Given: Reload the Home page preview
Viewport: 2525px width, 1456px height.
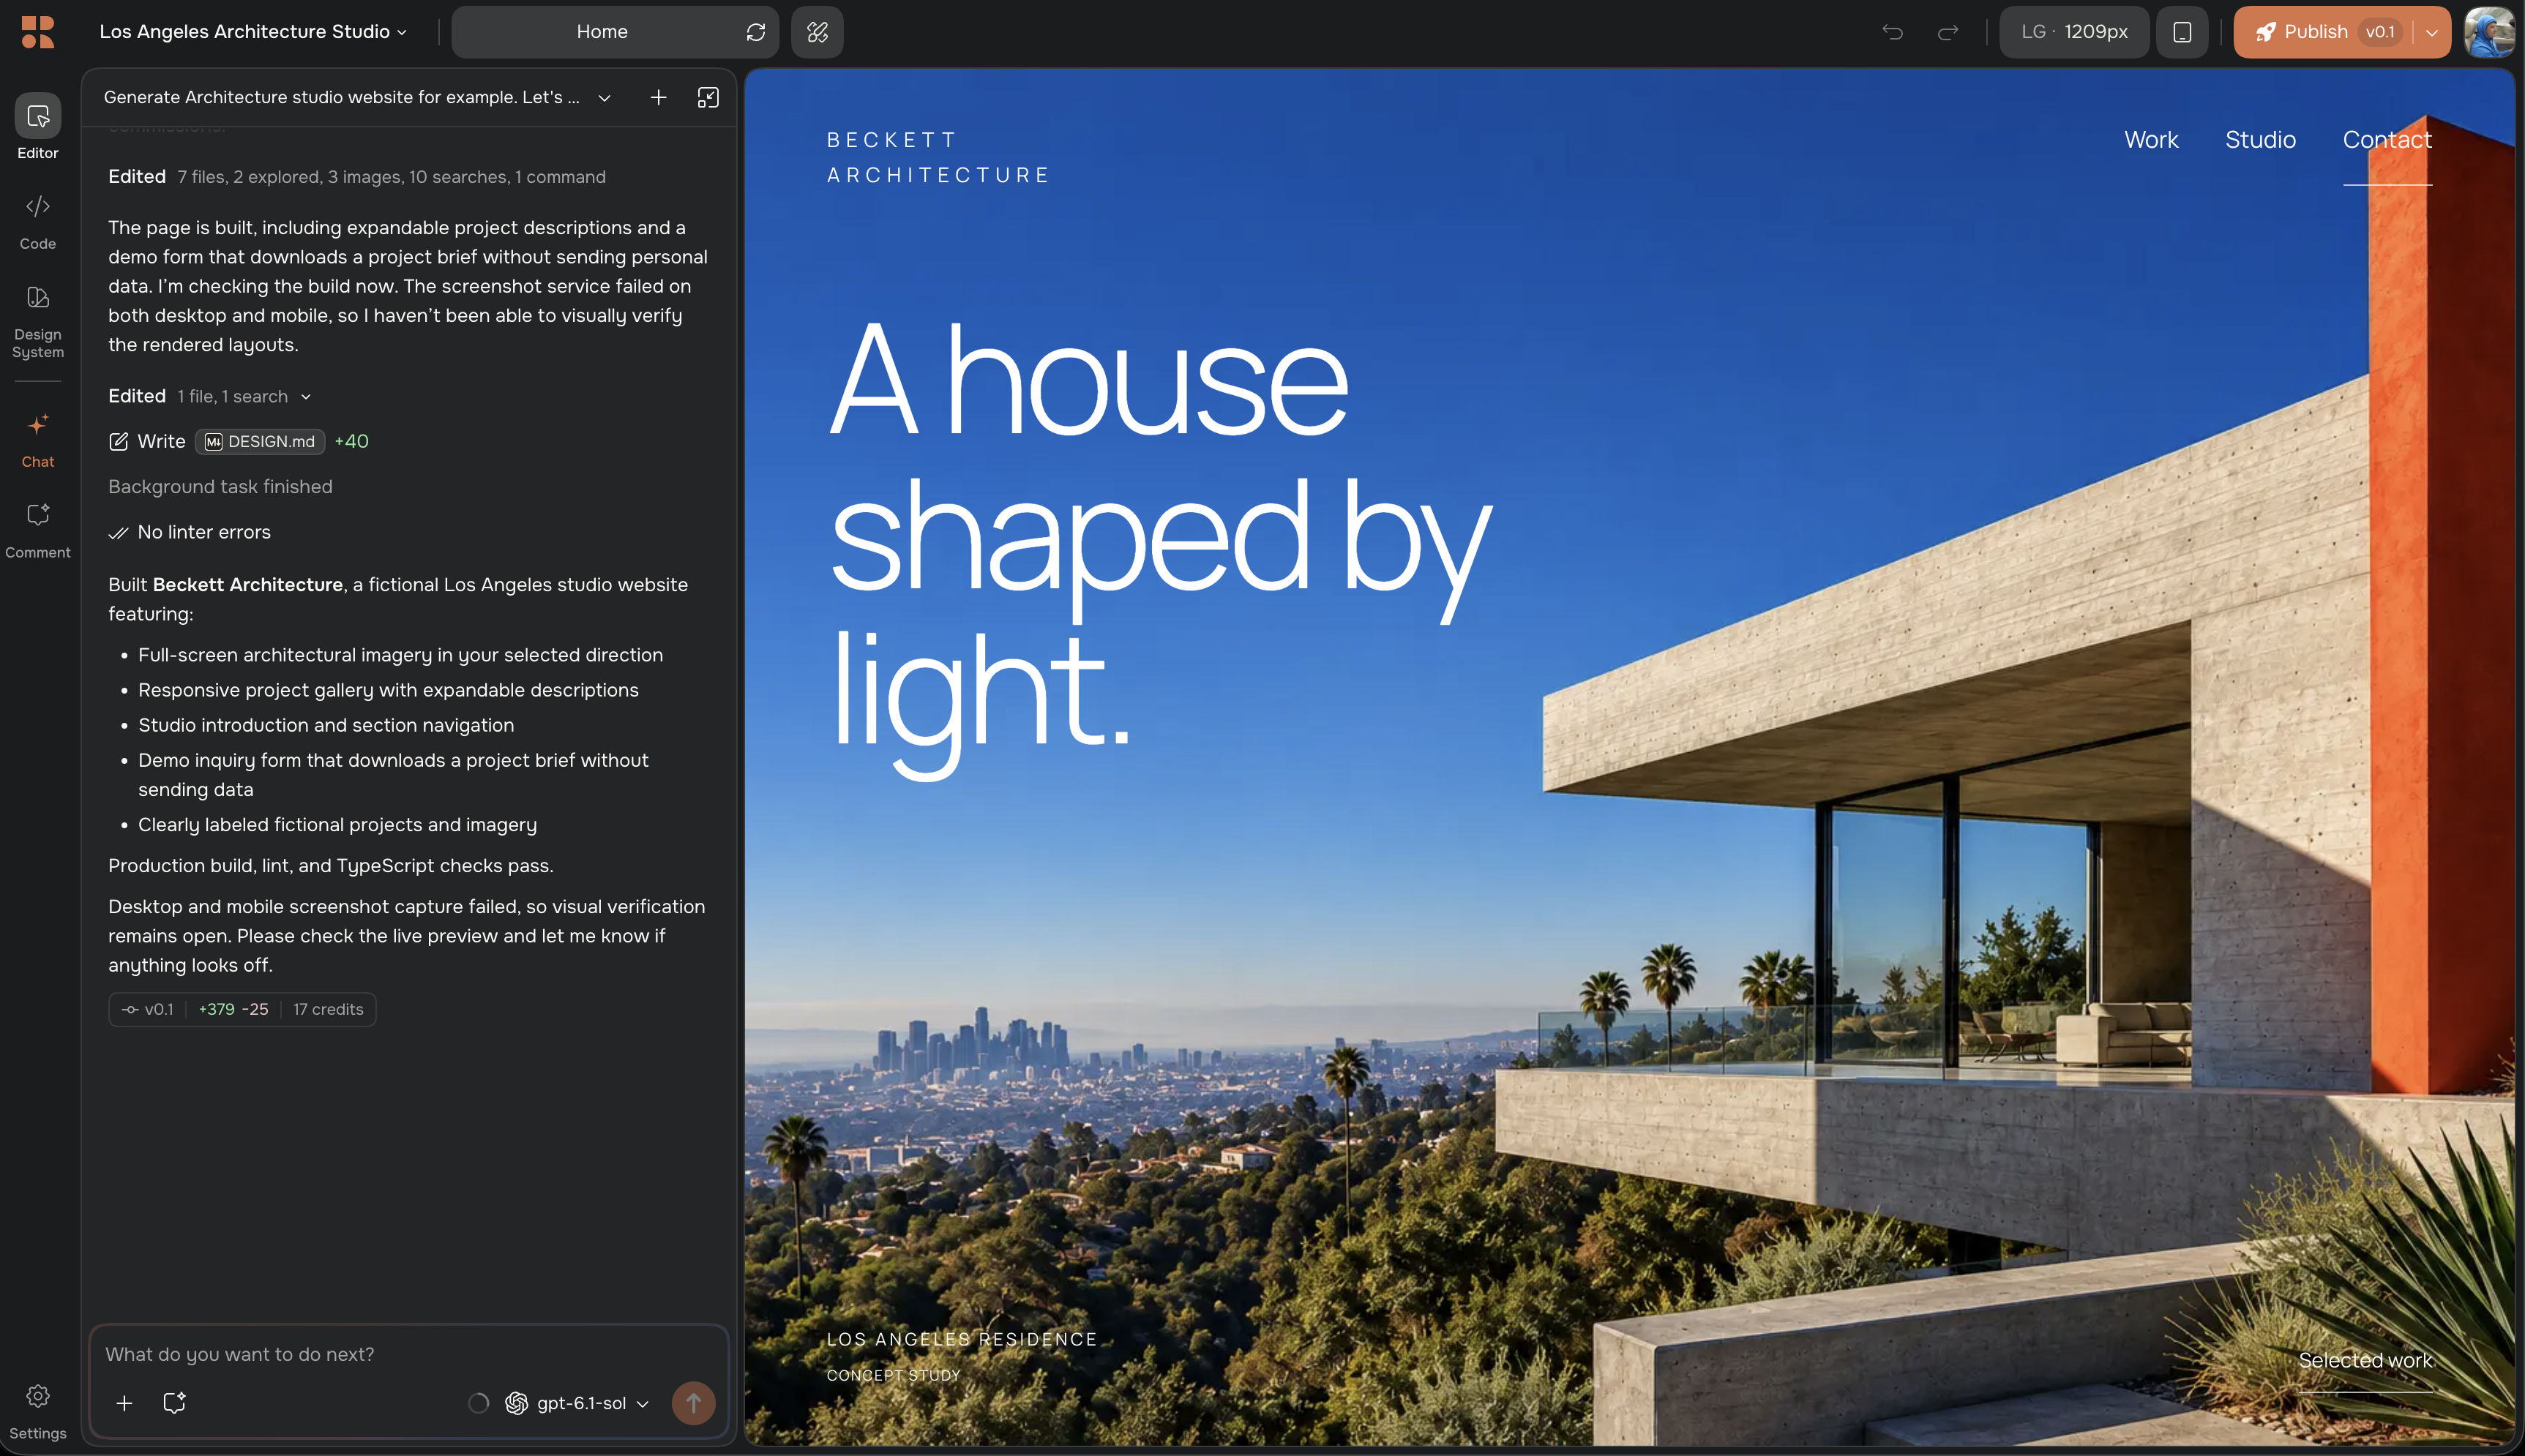Looking at the screenshot, I should coord(756,32).
